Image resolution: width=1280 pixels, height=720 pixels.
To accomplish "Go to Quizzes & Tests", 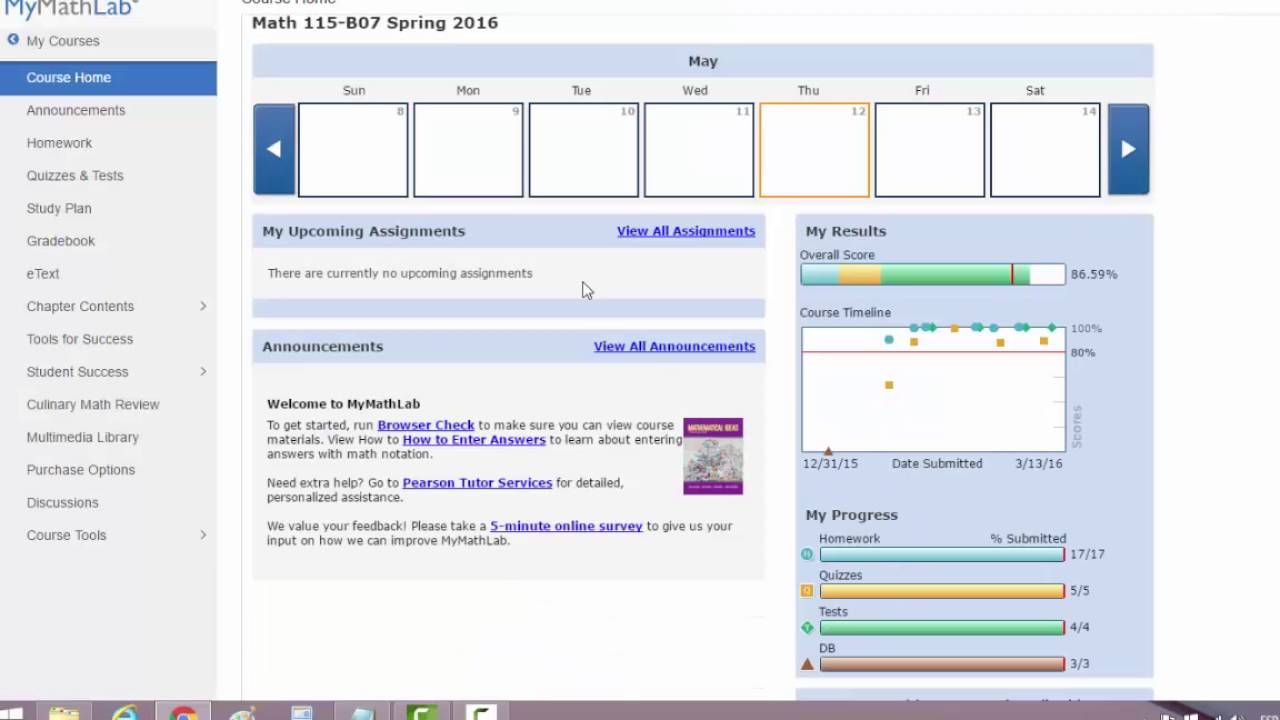I will pyautogui.click(x=75, y=176).
